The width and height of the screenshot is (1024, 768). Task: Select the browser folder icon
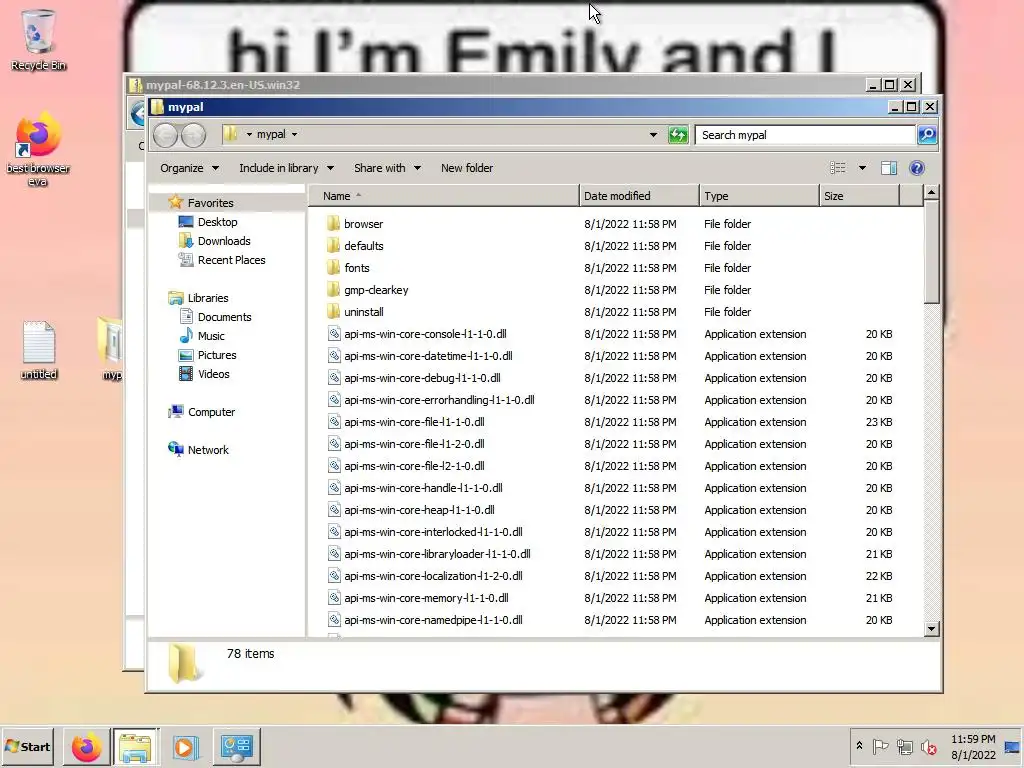point(333,223)
